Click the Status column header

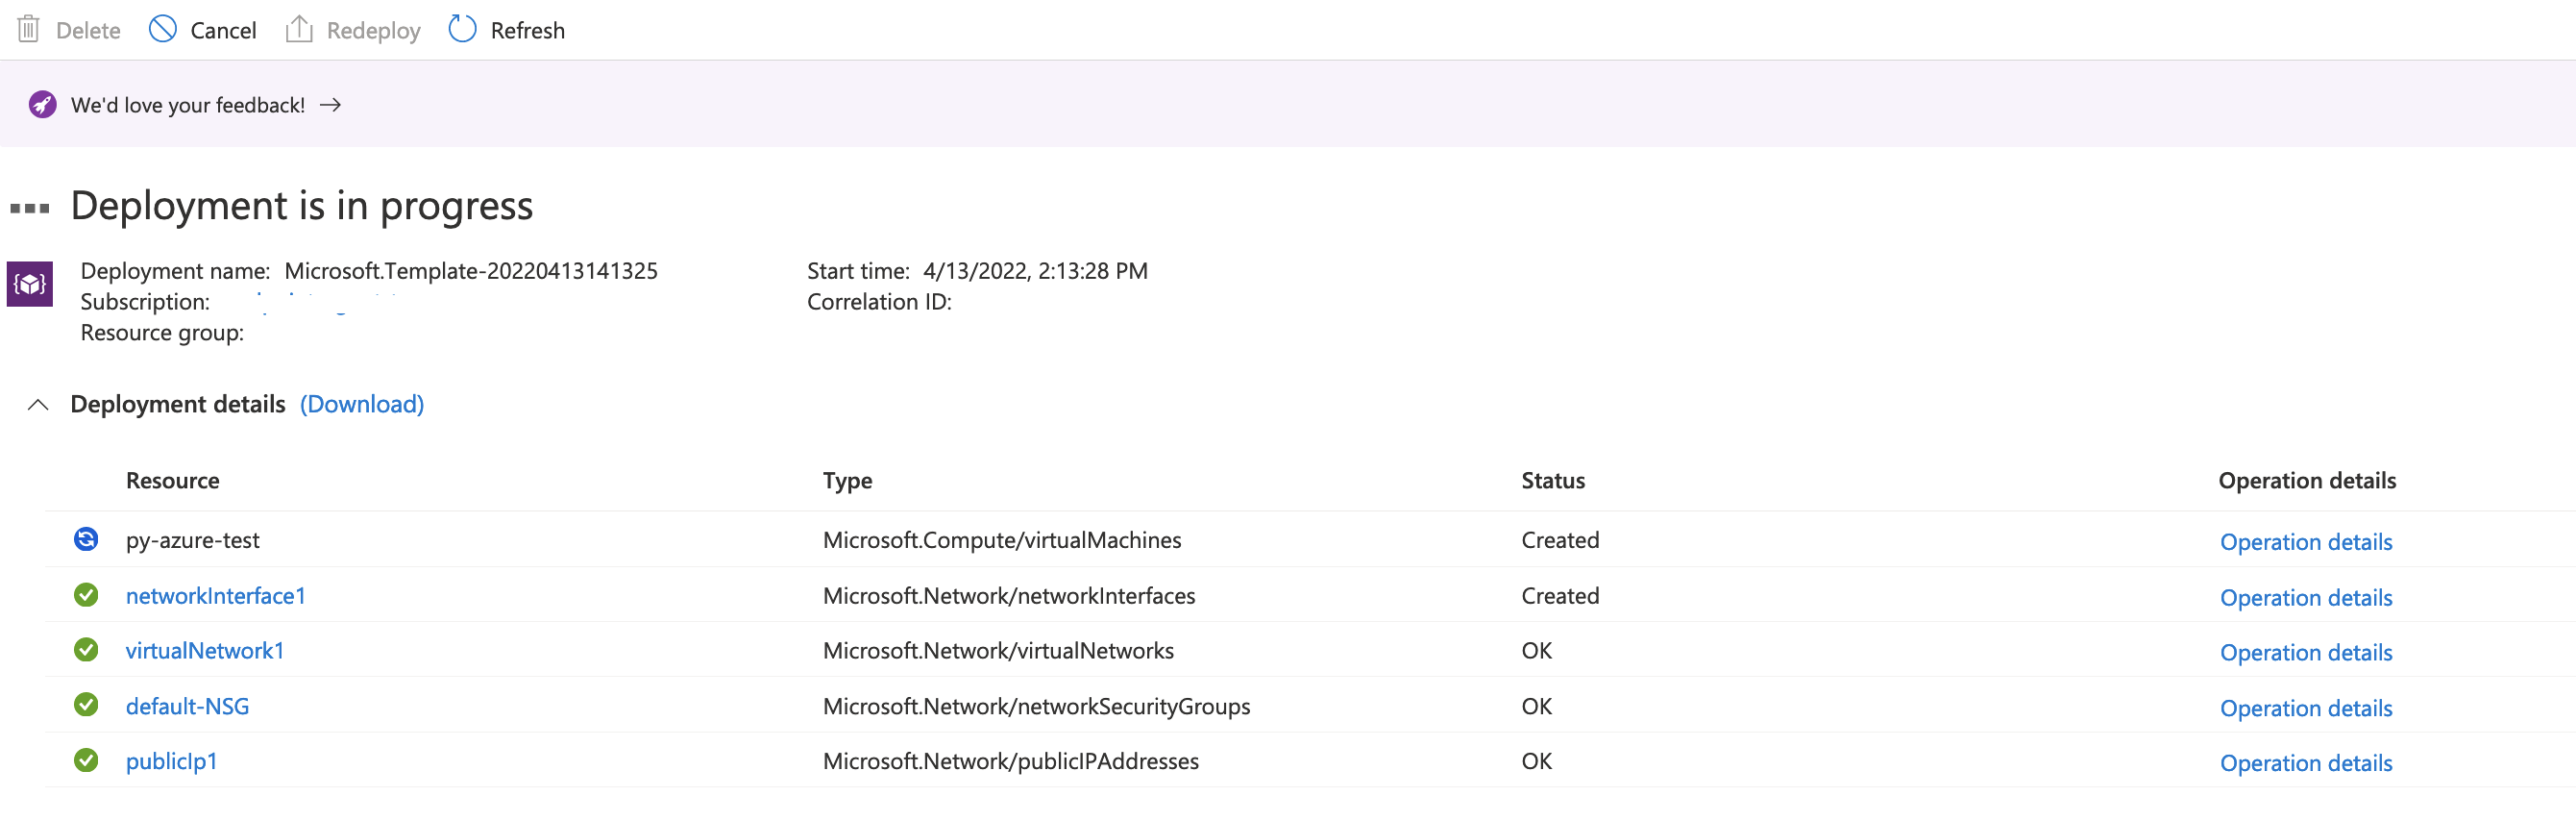point(1553,480)
